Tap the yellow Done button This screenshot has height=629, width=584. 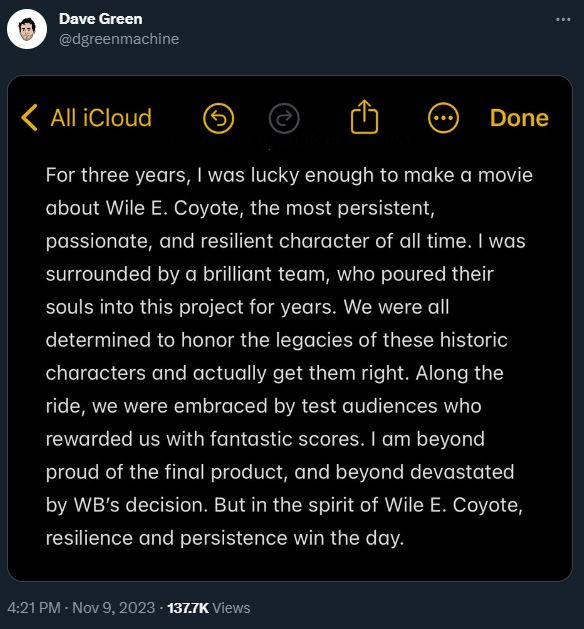click(x=519, y=118)
